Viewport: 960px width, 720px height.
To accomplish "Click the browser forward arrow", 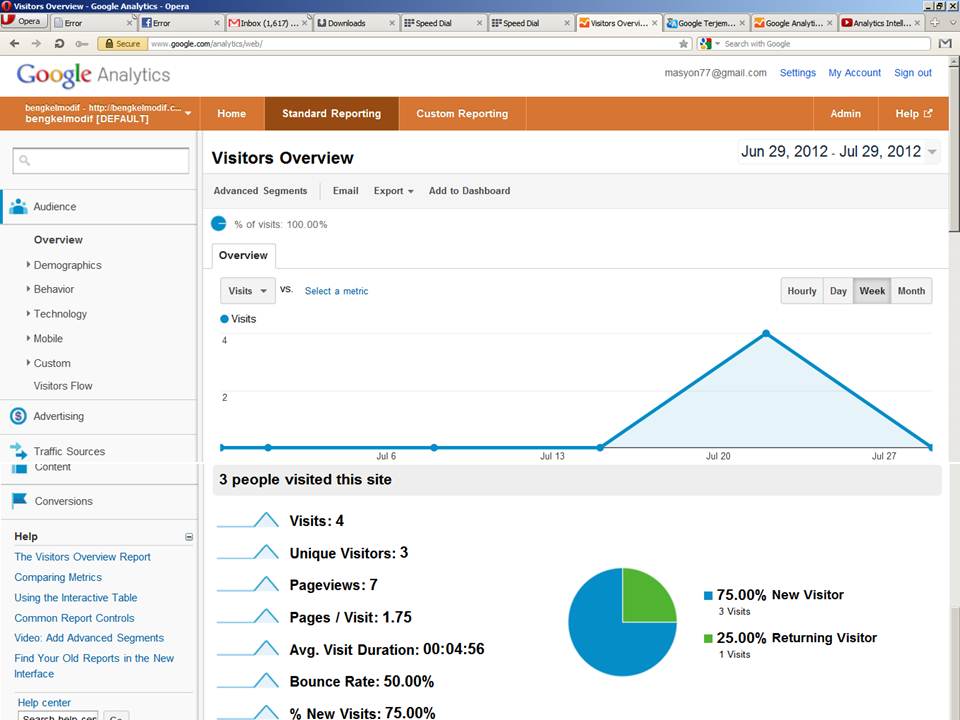I will [36, 43].
